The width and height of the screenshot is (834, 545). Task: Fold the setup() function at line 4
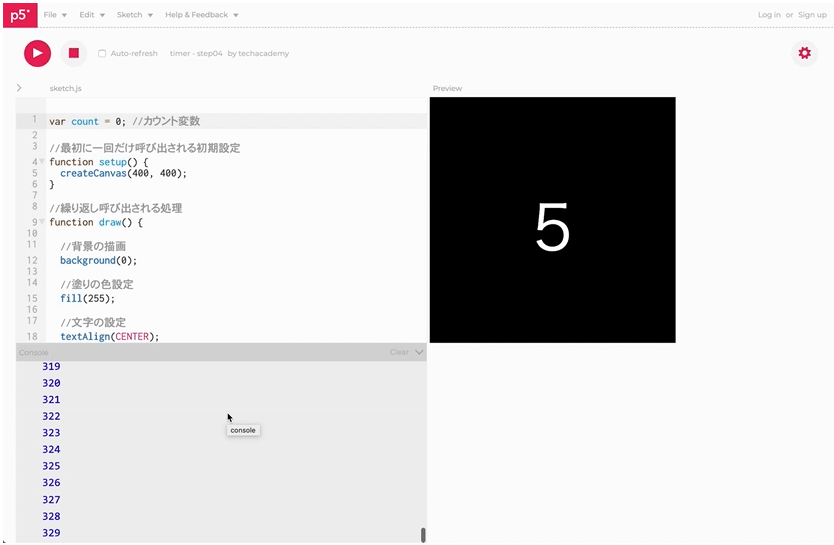click(42, 161)
